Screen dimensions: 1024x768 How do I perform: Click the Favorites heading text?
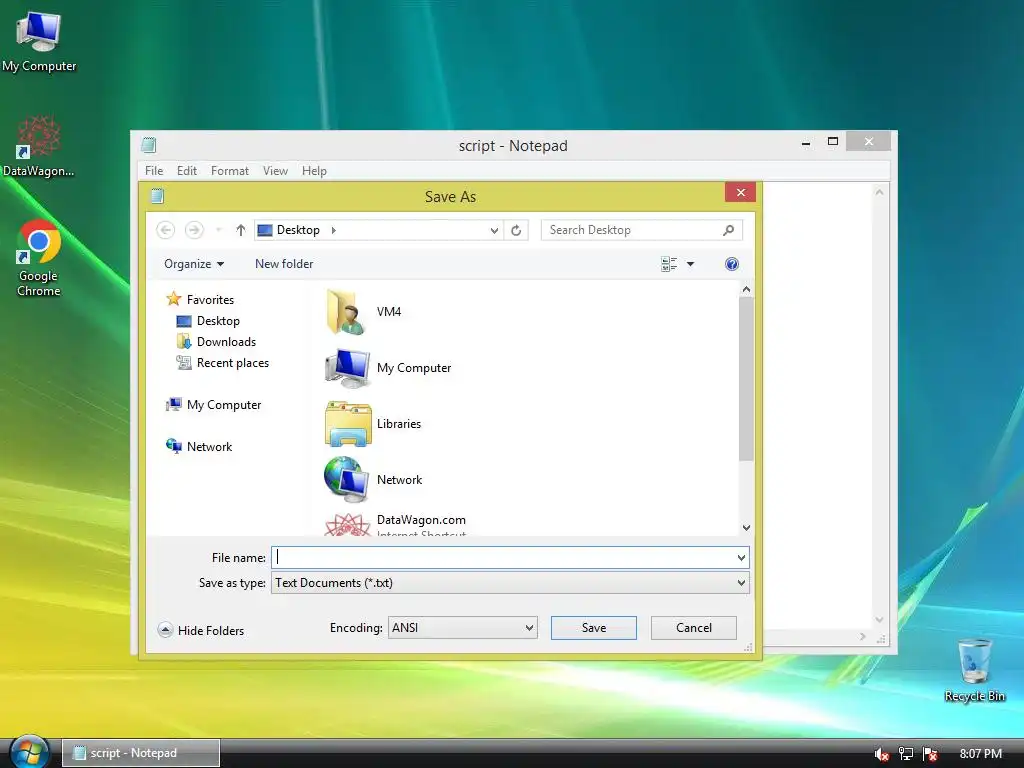pos(210,300)
